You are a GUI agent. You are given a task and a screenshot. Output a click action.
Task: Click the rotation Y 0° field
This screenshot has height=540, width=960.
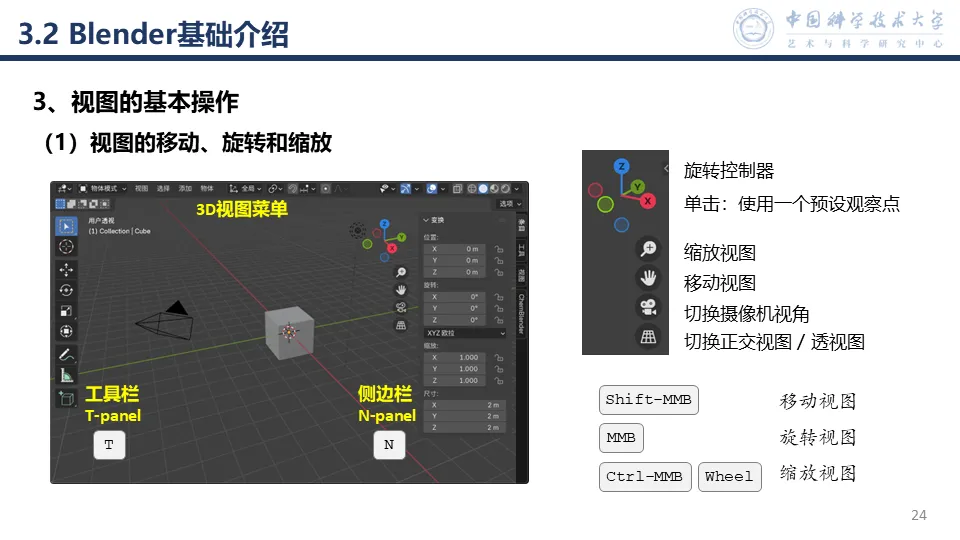[x=454, y=309]
